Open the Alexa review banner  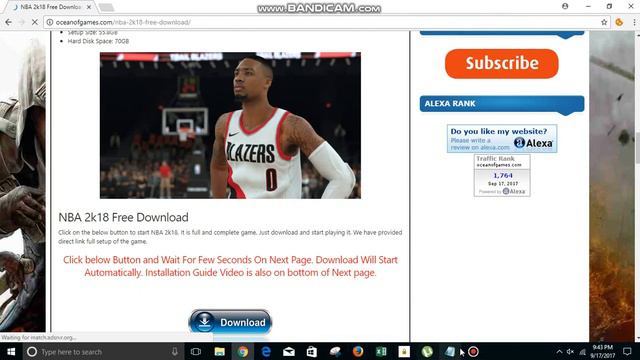pyautogui.click(x=502, y=139)
